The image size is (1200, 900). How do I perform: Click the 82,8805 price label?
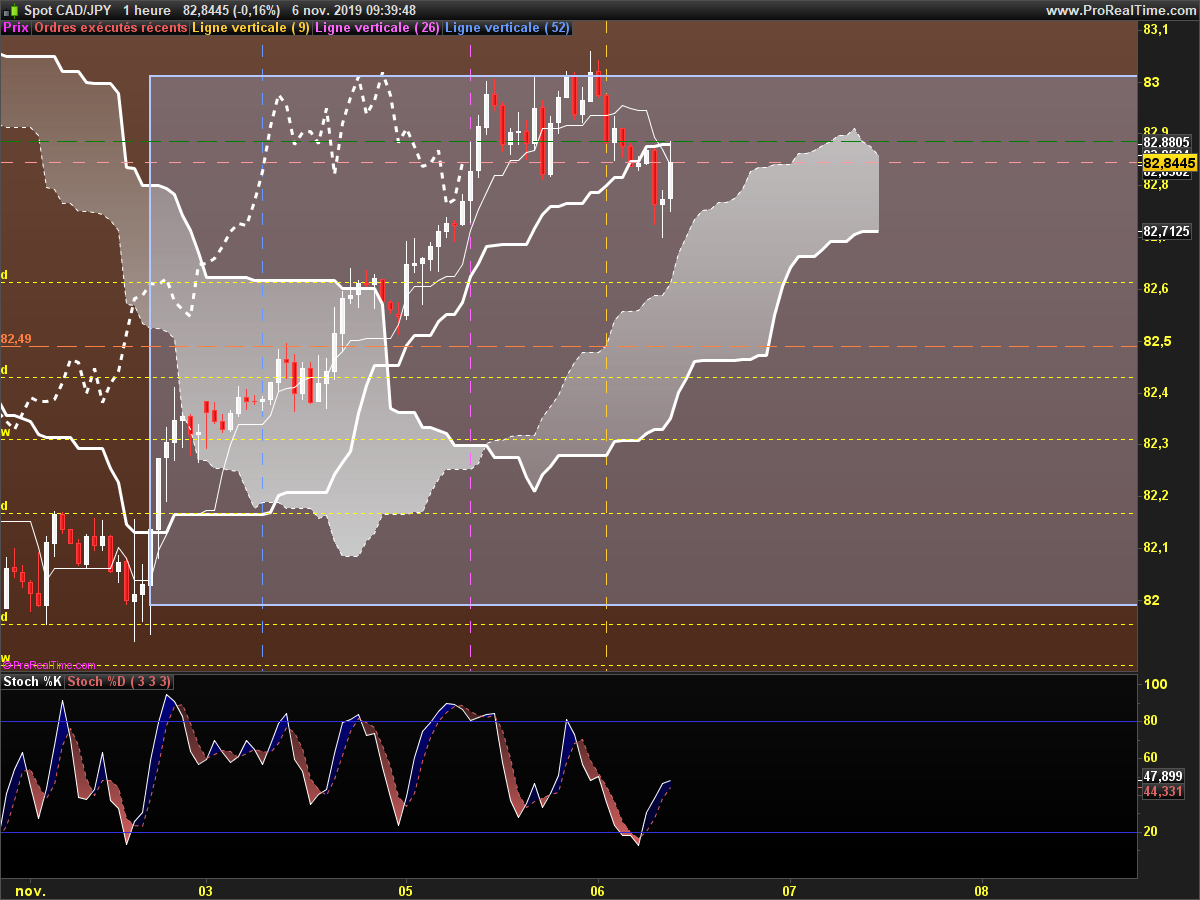1166,143
